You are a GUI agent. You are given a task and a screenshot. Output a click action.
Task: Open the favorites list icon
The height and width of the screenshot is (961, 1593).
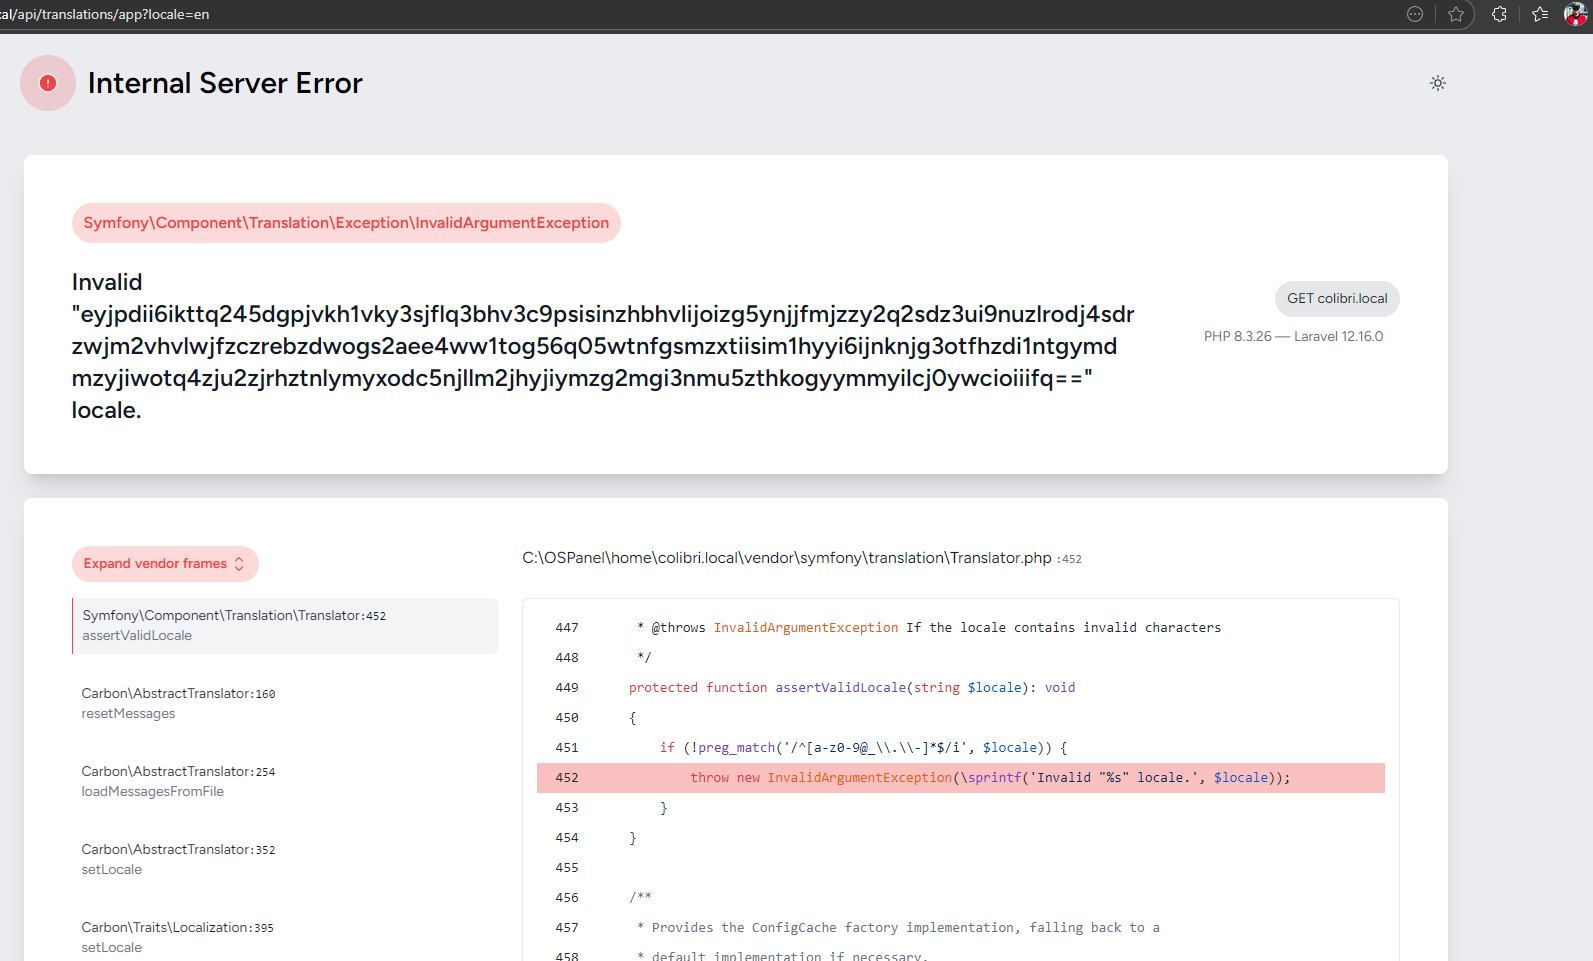coord(1540,14)
